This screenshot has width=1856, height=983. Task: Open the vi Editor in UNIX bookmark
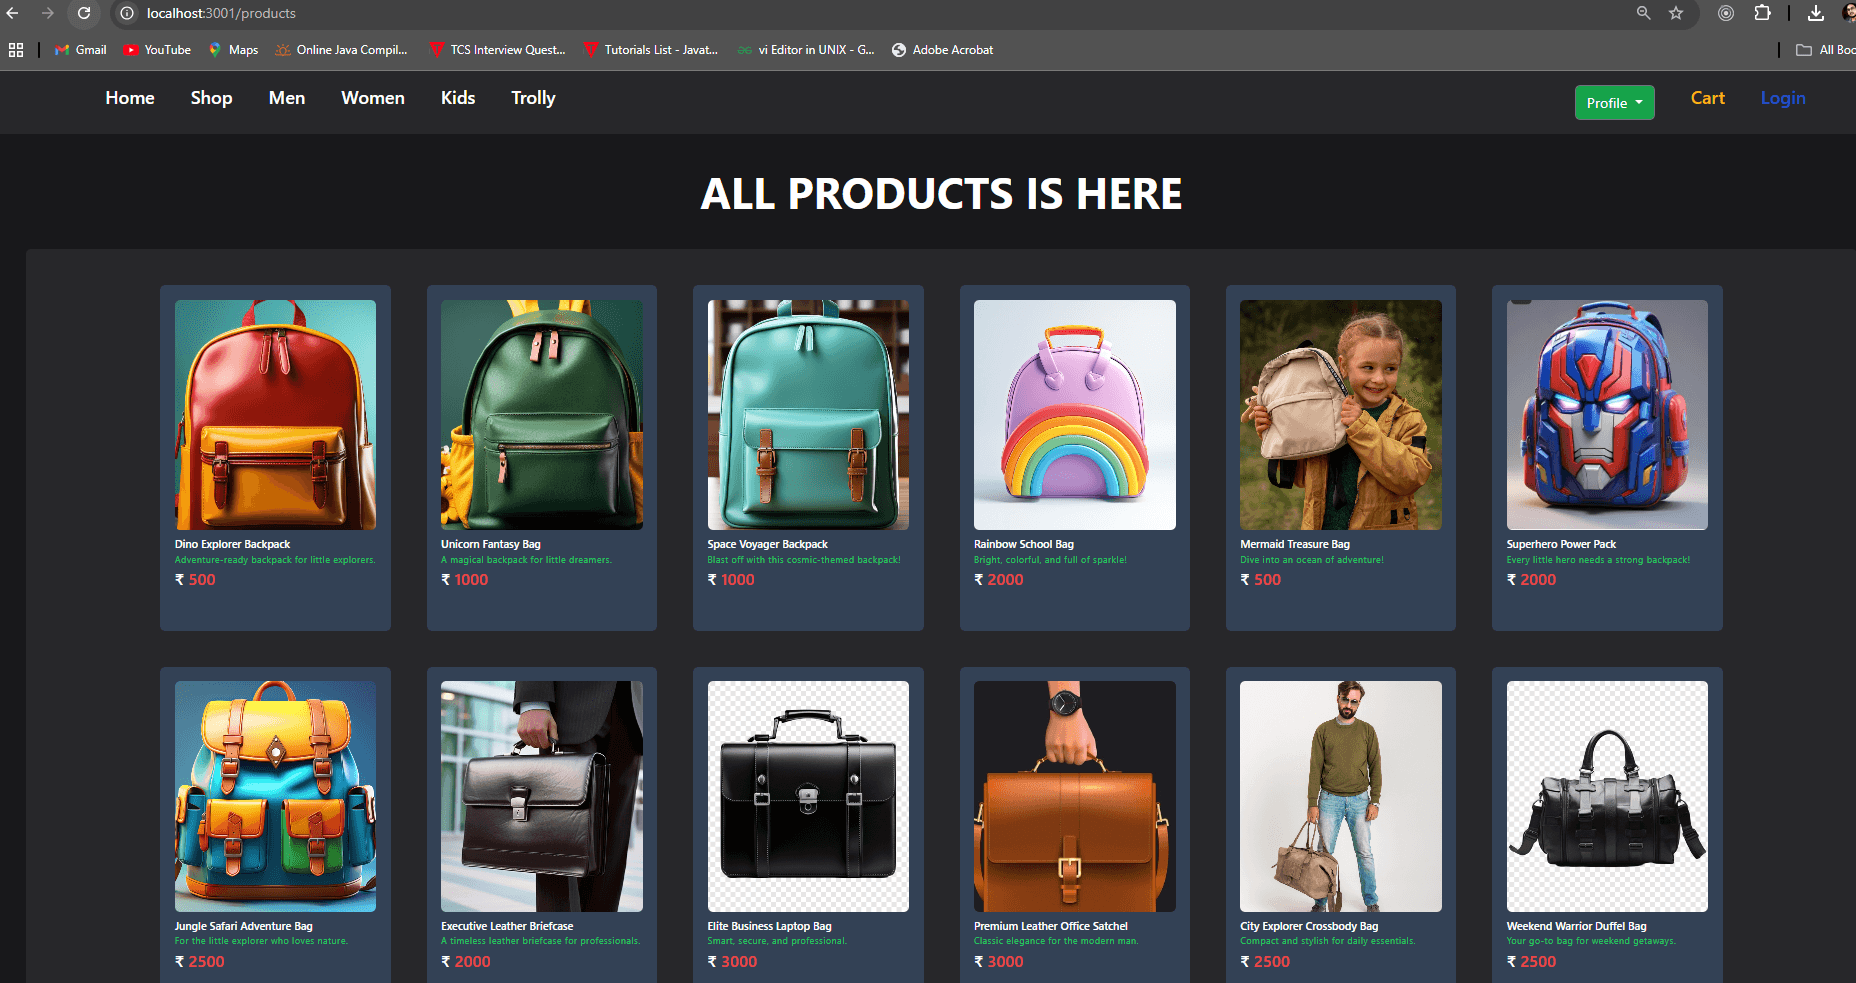806,50
